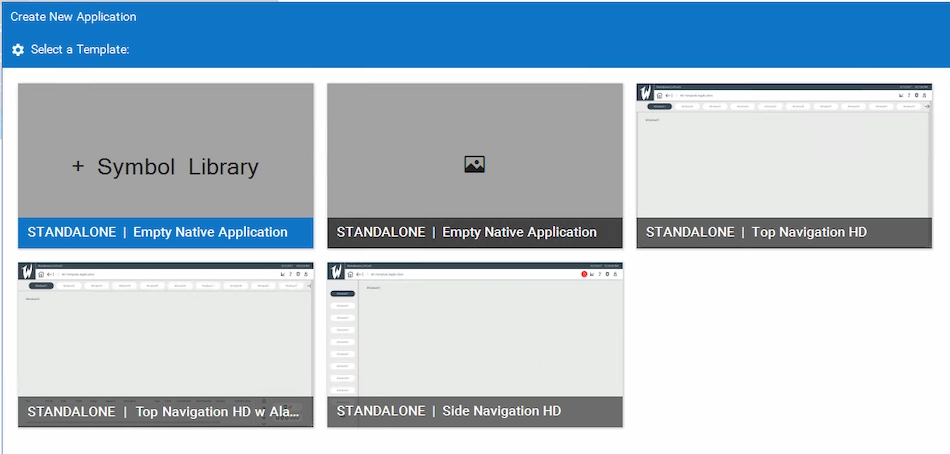Image resolution: width=950 pixels, height=454 pixels.
Task: Click right arrow icon in Top Navigation HD preview
Action: (926, 105)
